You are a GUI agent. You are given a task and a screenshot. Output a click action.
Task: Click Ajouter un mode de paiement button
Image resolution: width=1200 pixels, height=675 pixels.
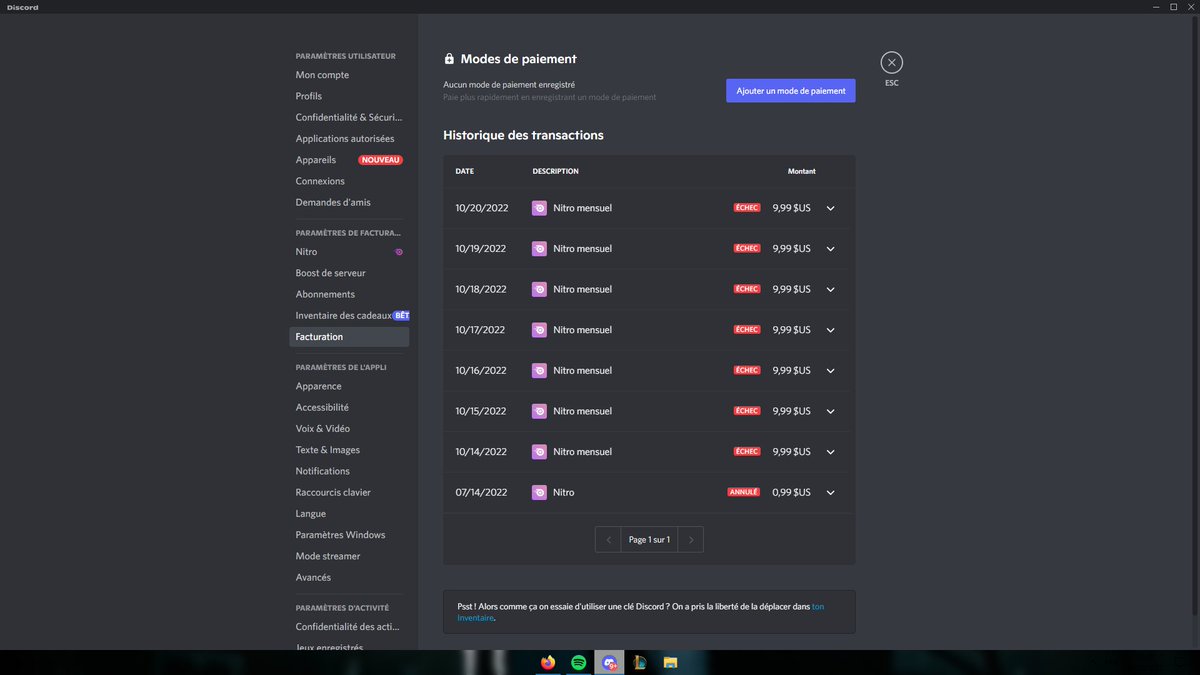(791, 91)
